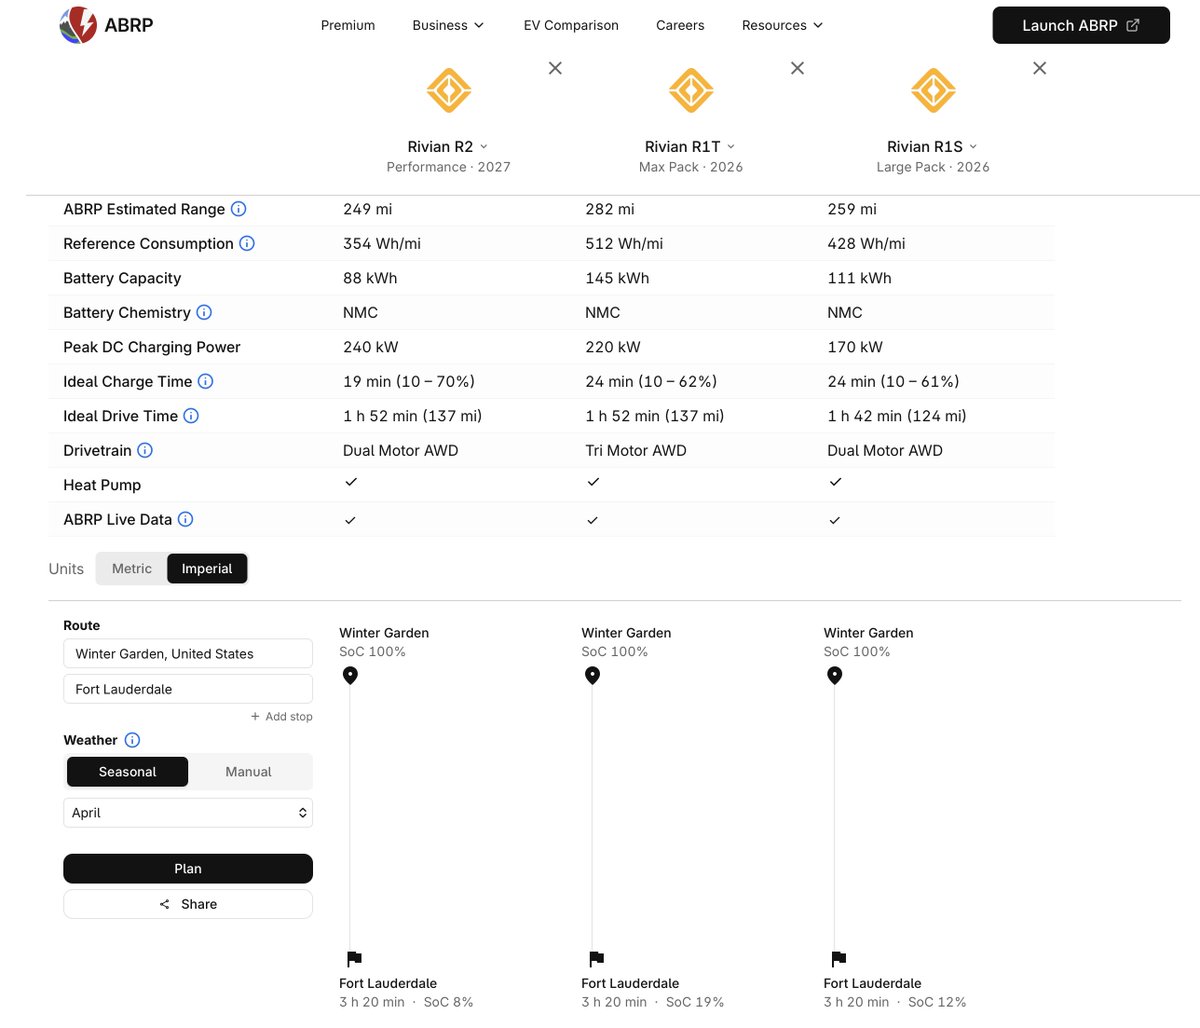
Task: Click the 111 kWh battery capacity value
Action: (859, 278)
